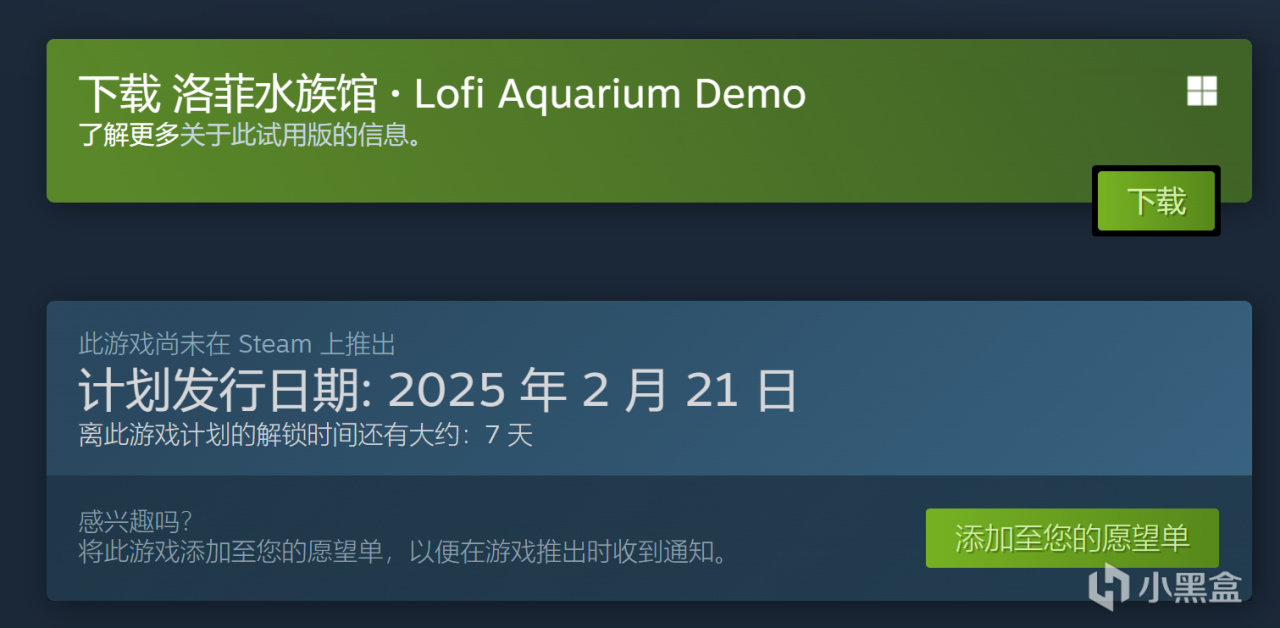Click the 此游戏尚未在 Steam 上推出 notice
Screen dimensions: 1280x628
(x=237, y=344)
